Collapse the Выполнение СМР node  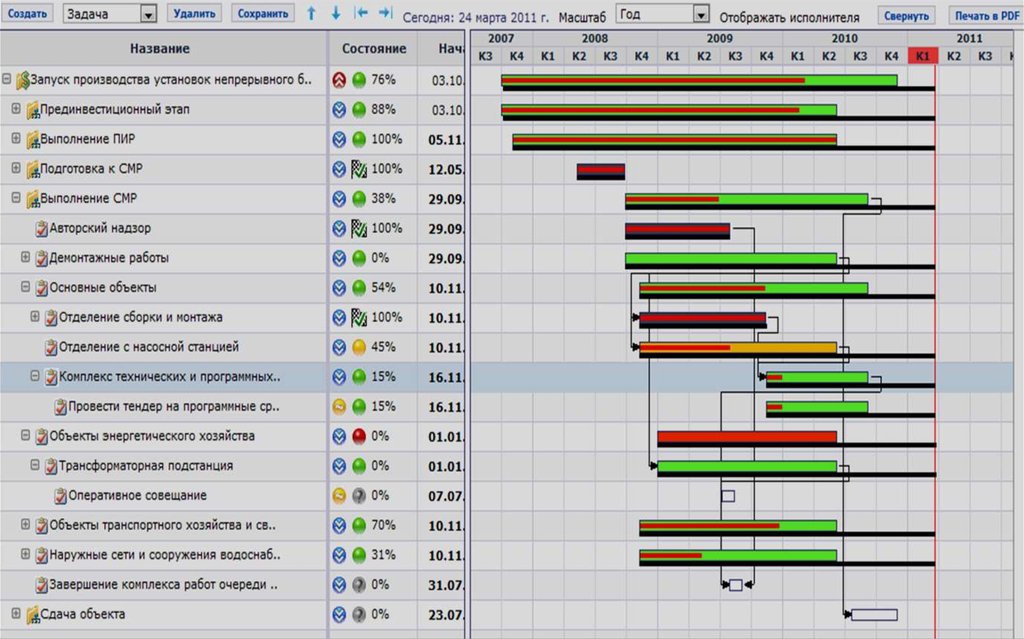pyautogui.click(x=16, y=198)
